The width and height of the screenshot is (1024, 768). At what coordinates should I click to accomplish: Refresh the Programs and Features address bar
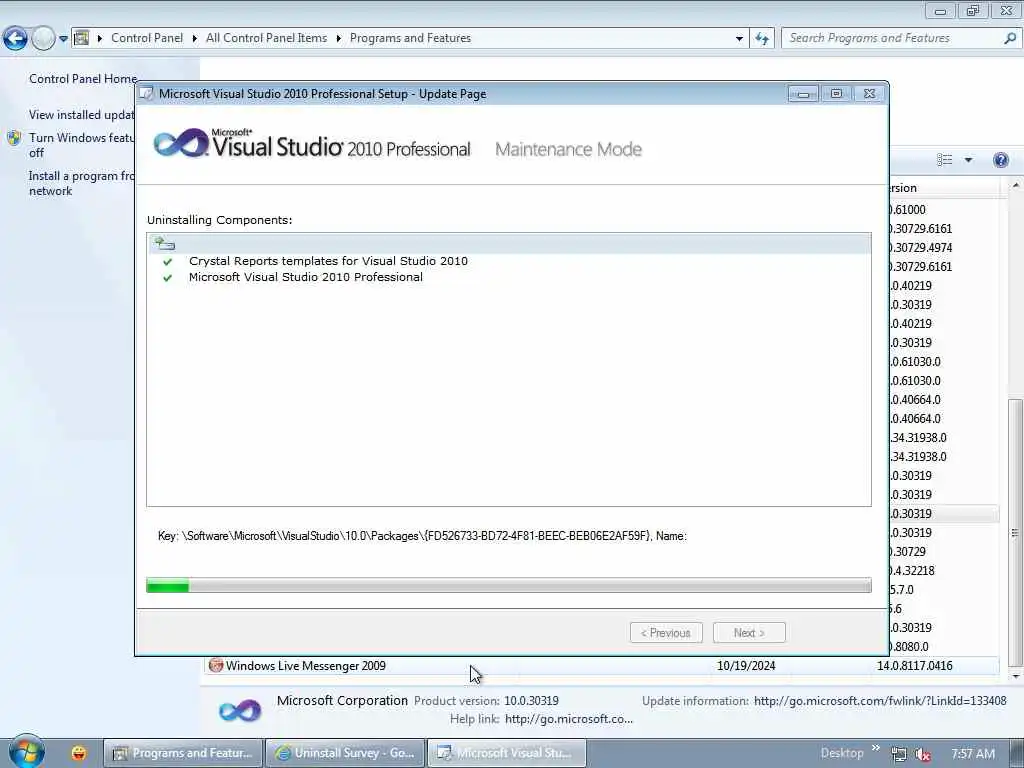762,39
